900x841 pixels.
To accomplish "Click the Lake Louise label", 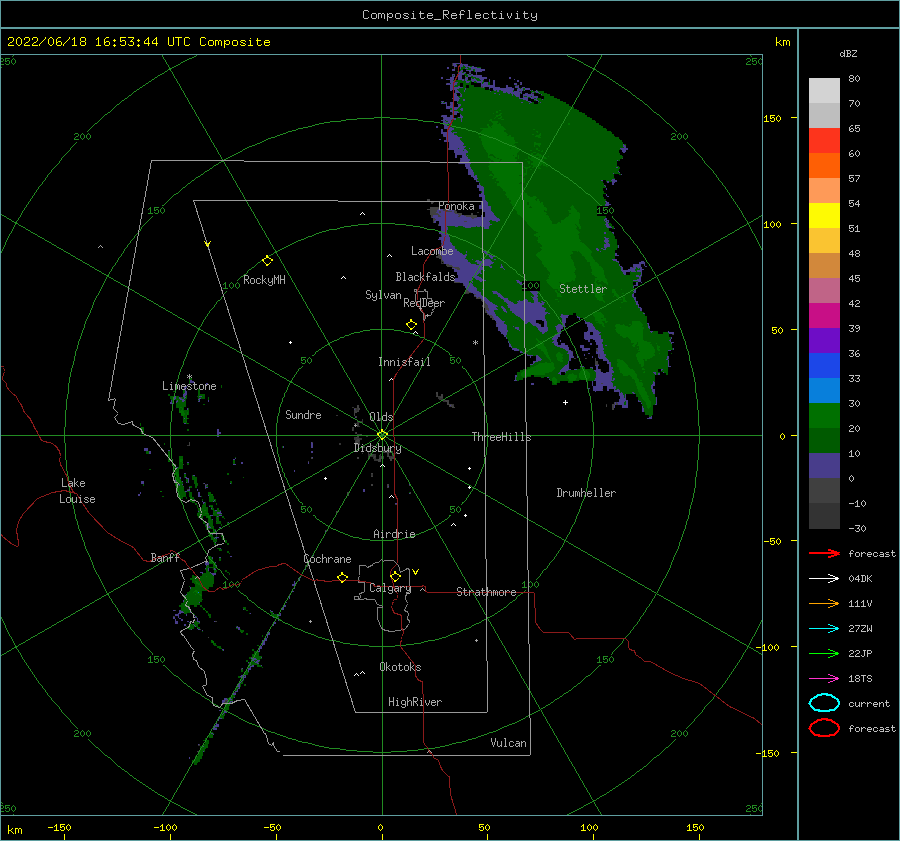I will (78, 491).
